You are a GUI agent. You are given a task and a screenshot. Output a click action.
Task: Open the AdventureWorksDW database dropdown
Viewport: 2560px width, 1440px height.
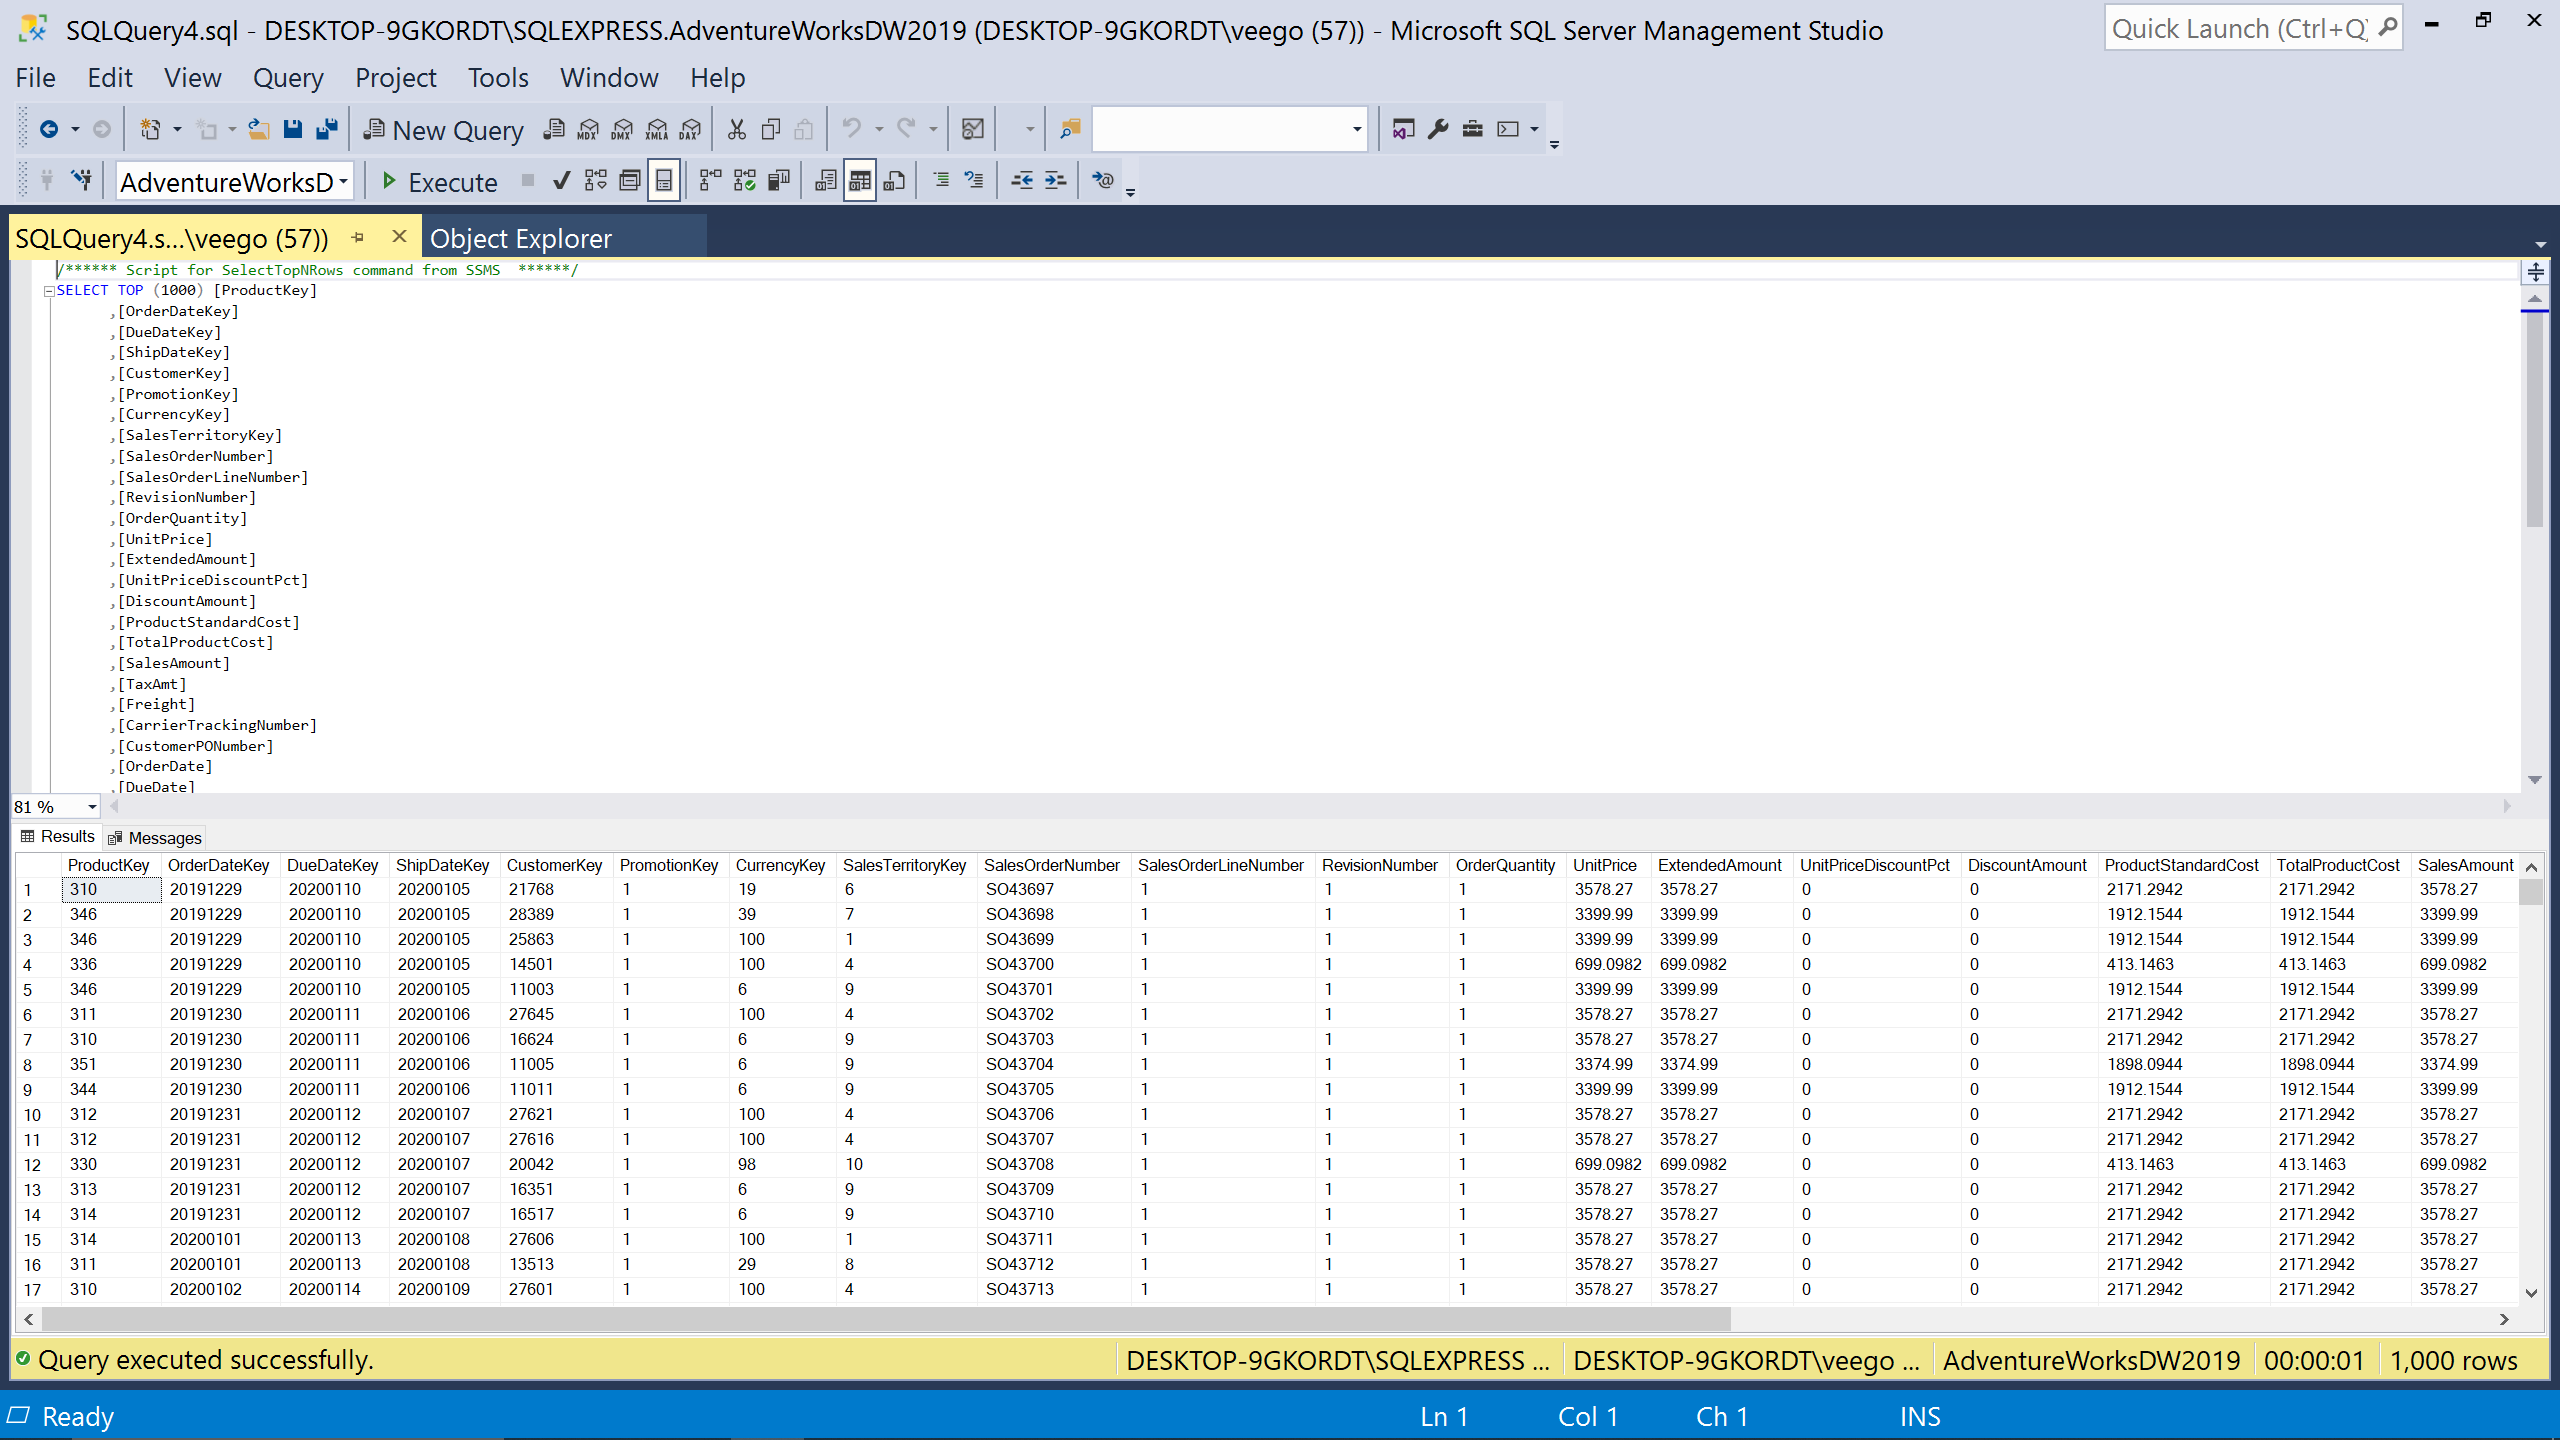click(343, 182)
